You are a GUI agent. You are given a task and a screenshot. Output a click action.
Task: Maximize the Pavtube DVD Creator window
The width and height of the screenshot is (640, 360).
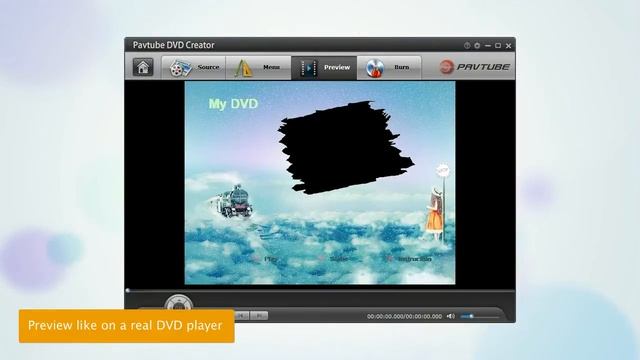[498, 45]
